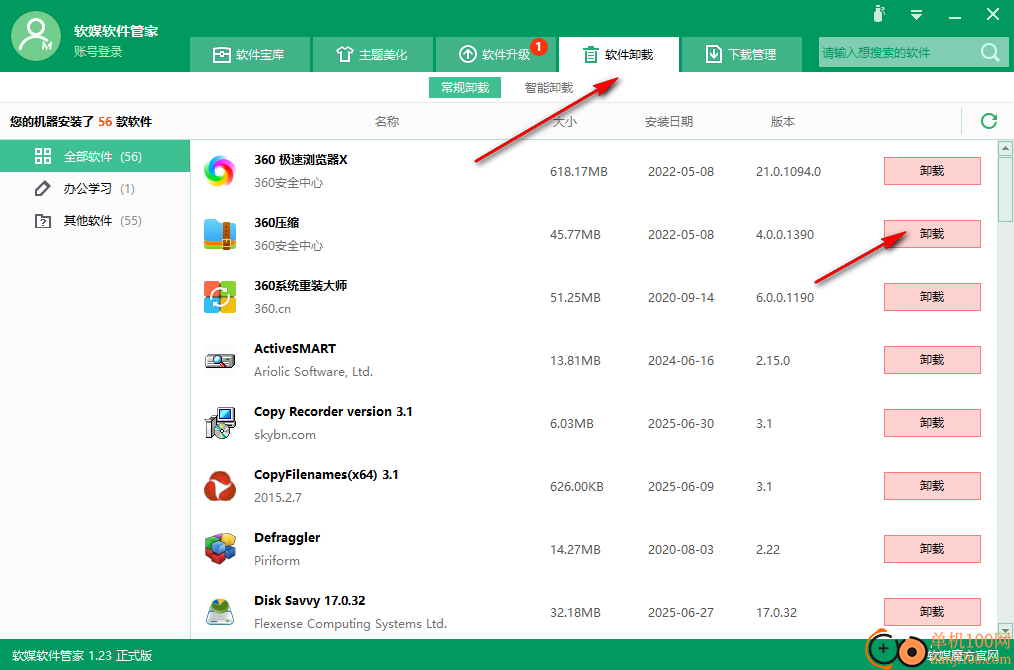
Task: Click the 软媒软件管家 title text
Action: click(116, 30)
